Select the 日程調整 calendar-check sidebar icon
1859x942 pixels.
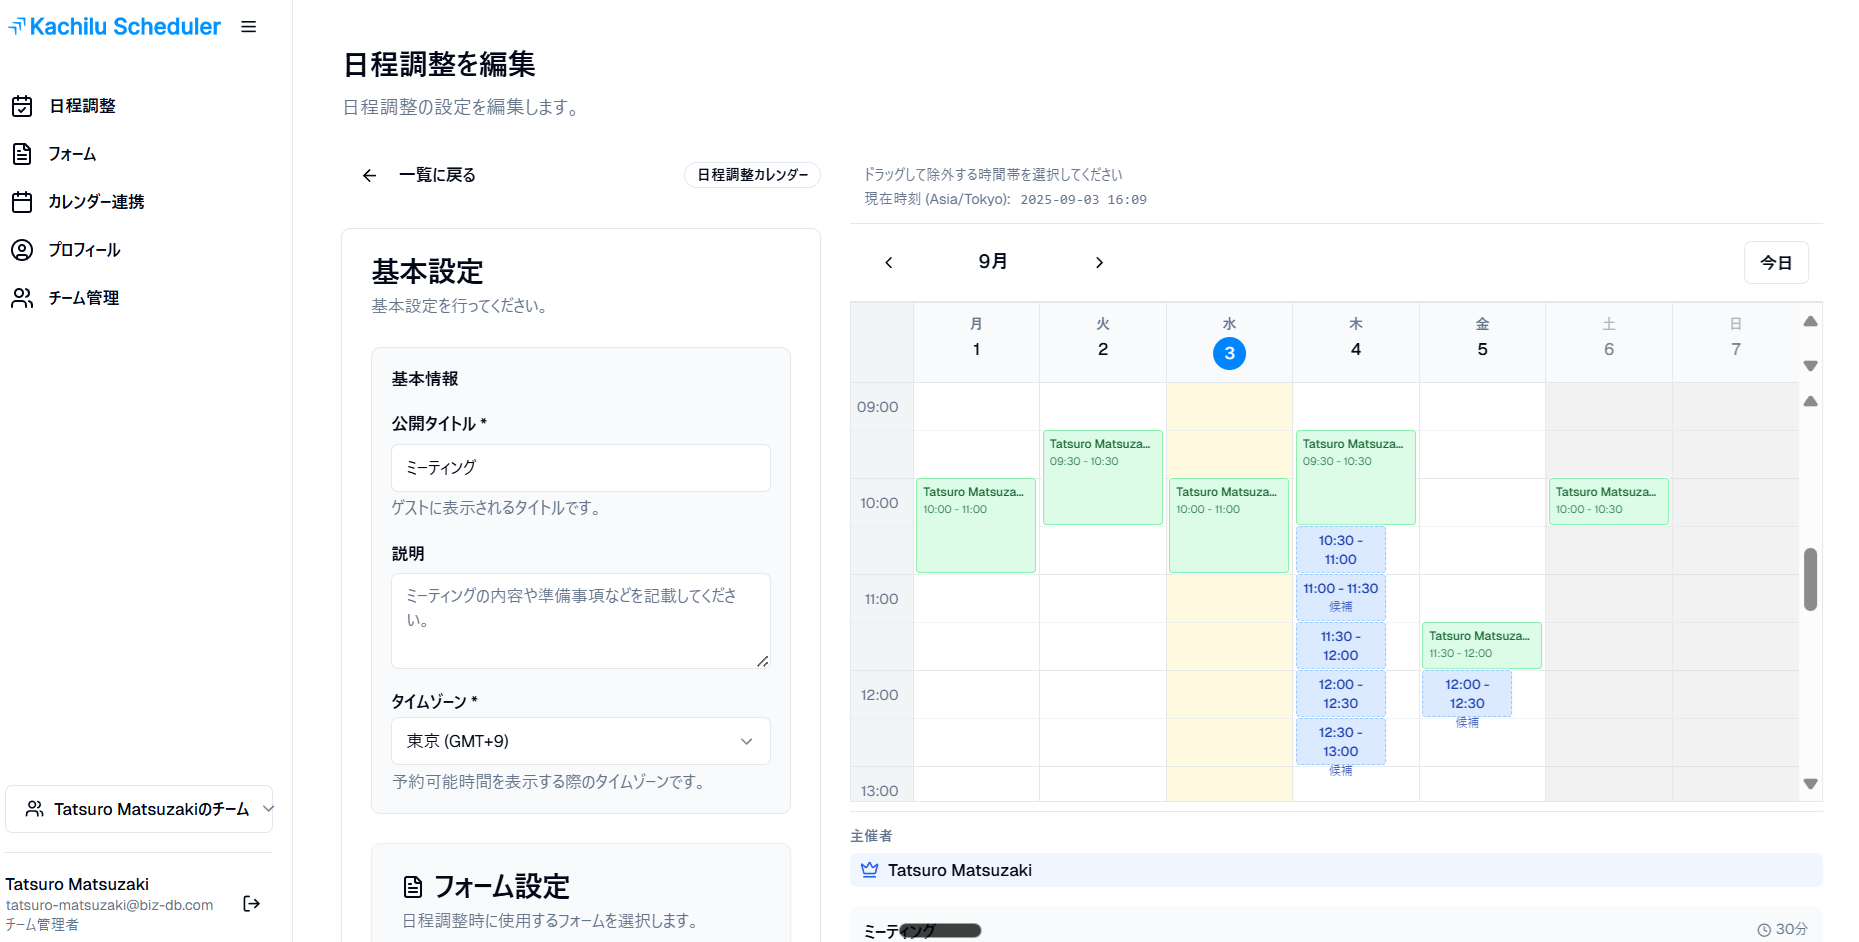[22, 105]
